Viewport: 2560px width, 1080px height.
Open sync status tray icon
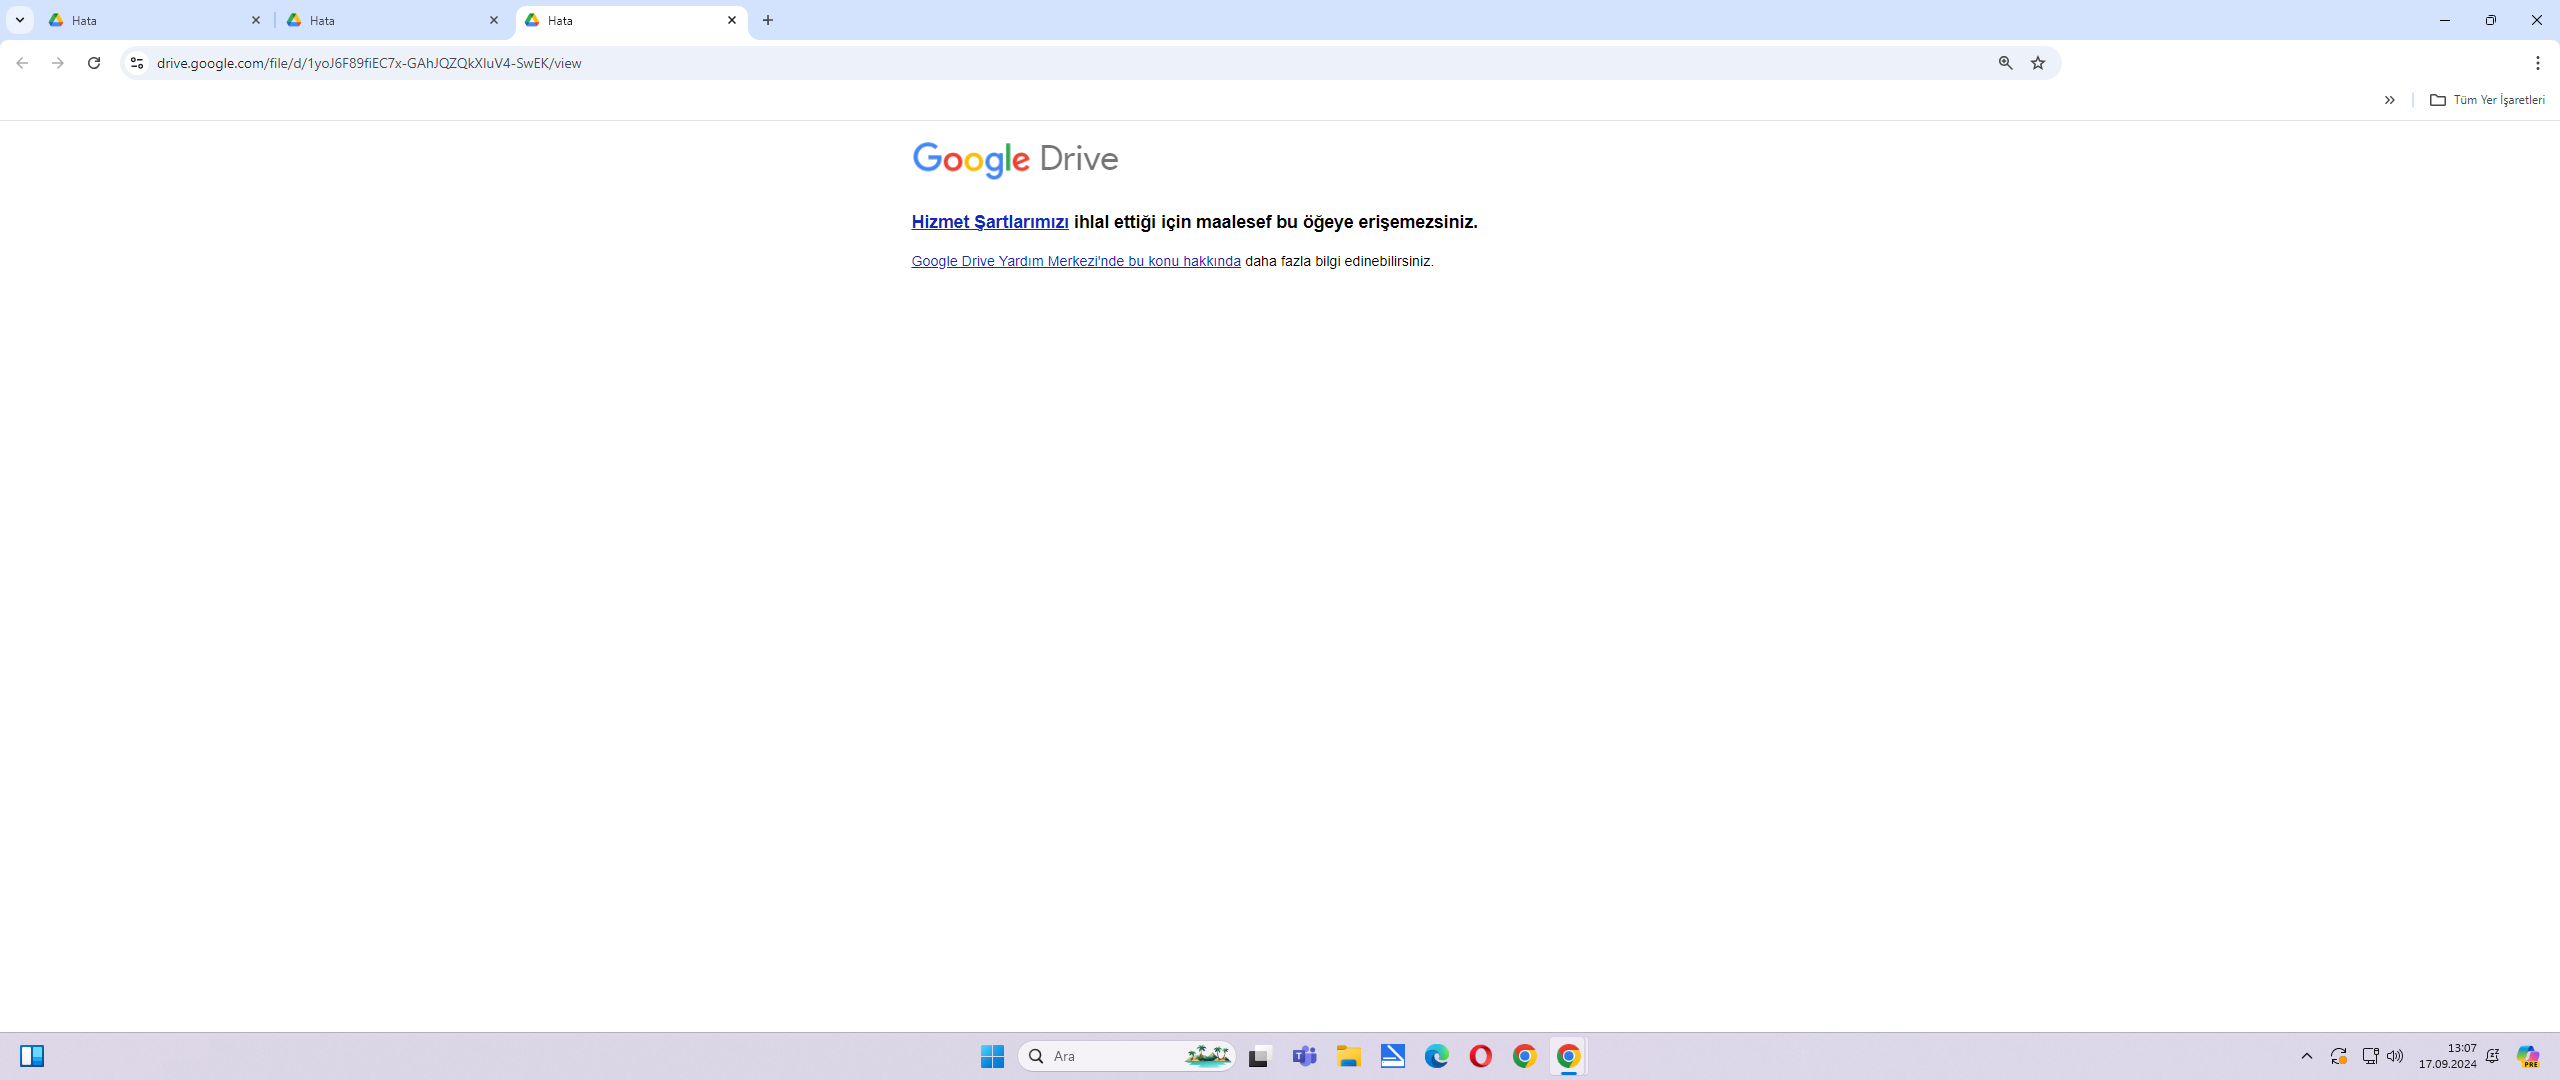(2338, 1056)
